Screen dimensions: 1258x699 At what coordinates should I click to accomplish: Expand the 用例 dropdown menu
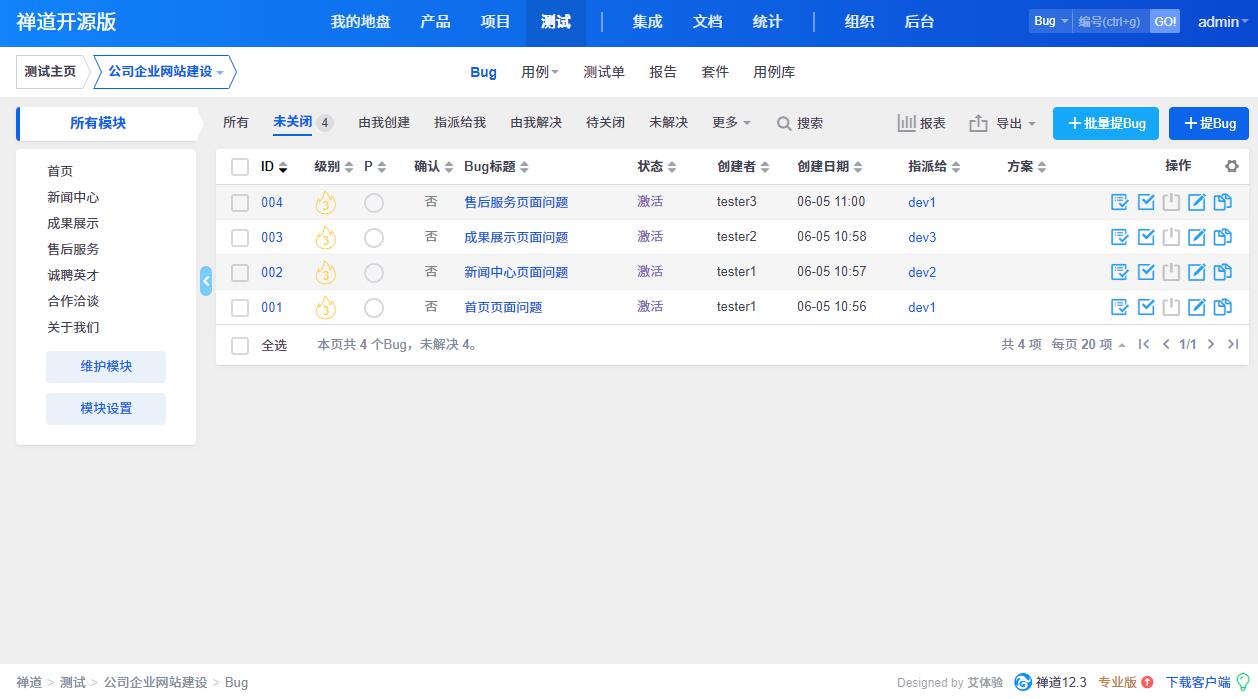click(540, 72)
